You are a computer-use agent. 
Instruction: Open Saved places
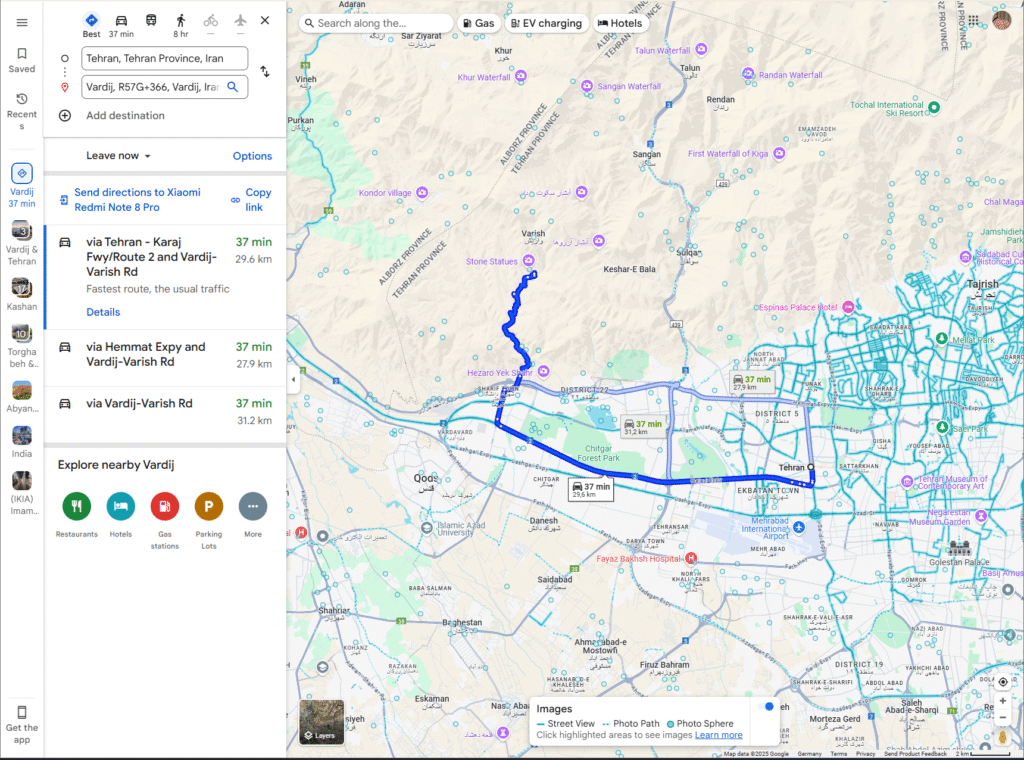pyautogui.click(x=22, y=60)
